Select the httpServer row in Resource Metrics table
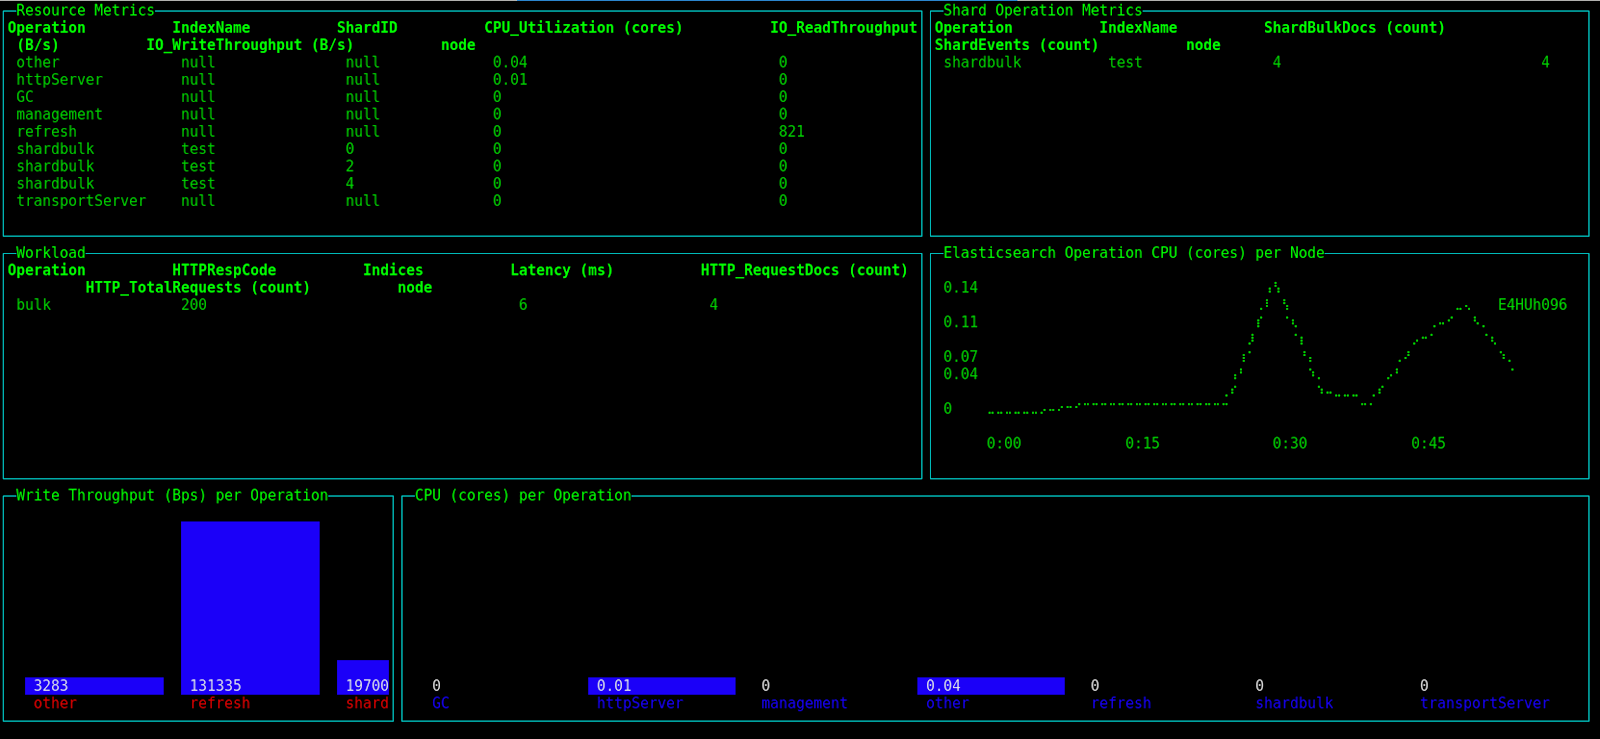This screenshot has width=1600, height=739. coord(462,80)
